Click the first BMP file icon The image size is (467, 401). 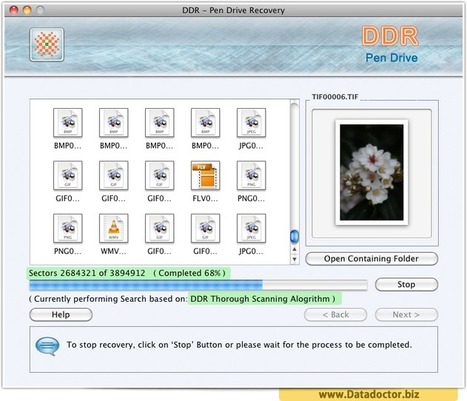point(68,123)
